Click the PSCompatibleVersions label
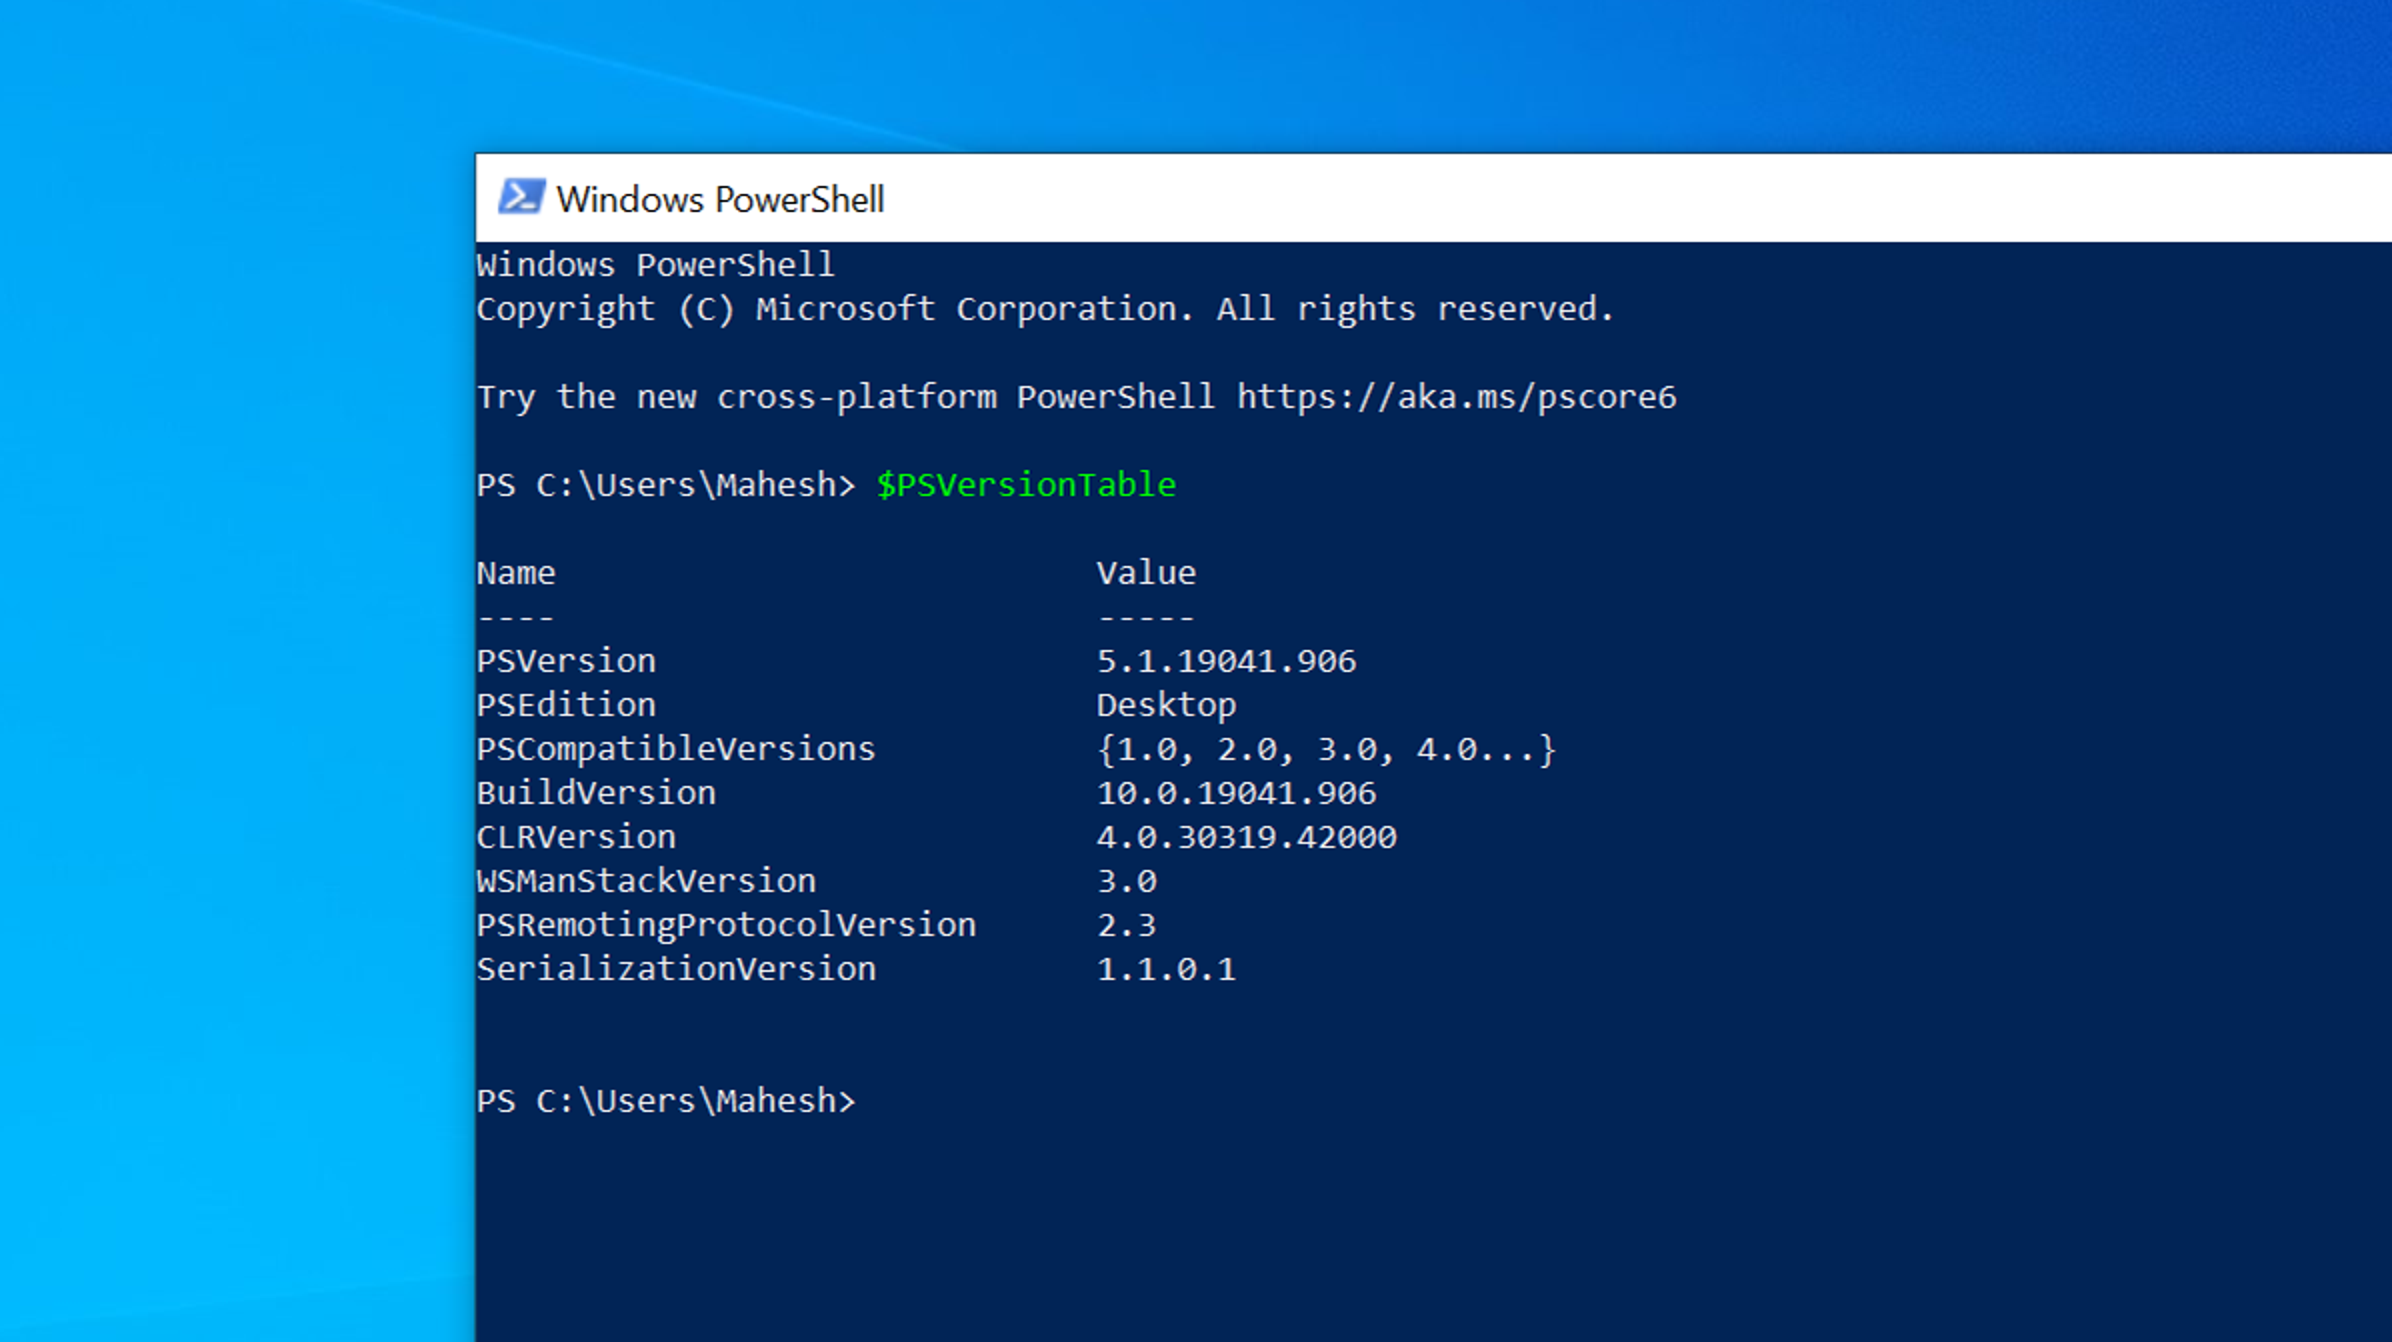2392x1342 pixels. pyautogui.click(x=676, y=748)
